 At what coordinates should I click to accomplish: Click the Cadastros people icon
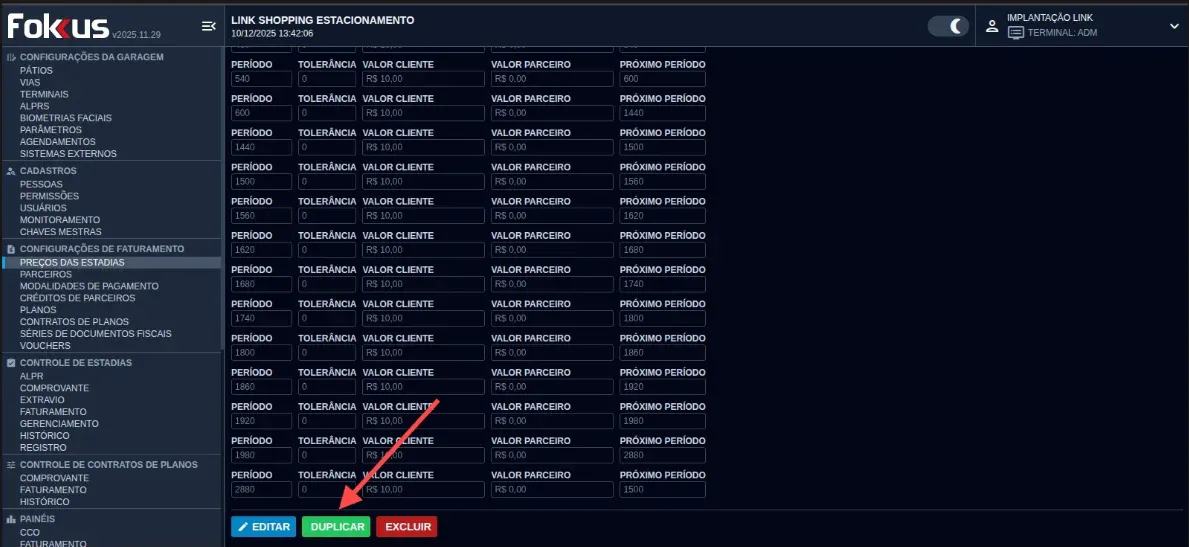coord(10,171)
